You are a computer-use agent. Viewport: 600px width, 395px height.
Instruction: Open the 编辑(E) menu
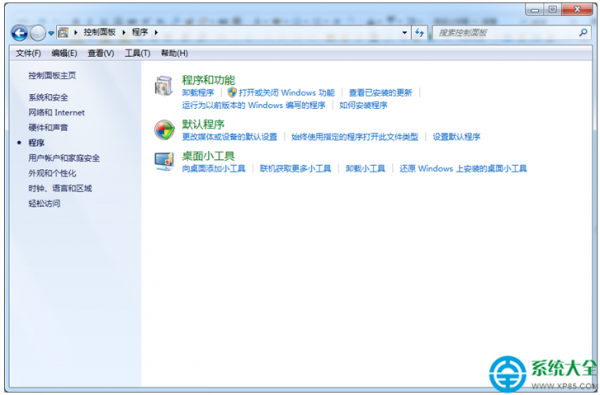pyautogui.click(x=64, y=53)
